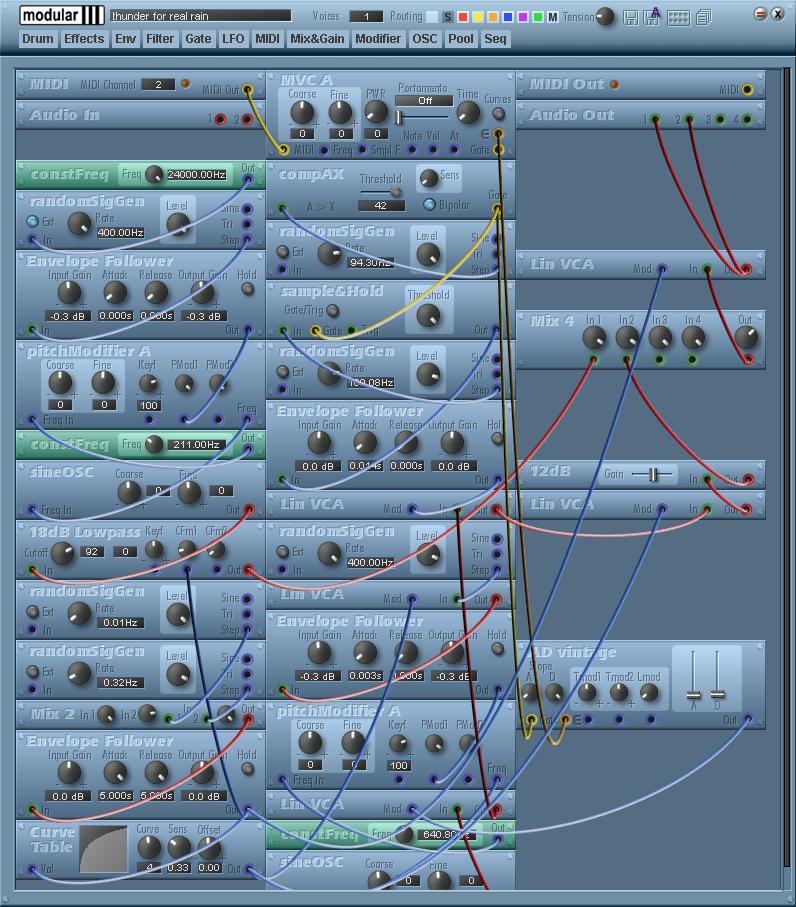
Task: Click the Curve Table graph display
Action: tap(103, 849)
